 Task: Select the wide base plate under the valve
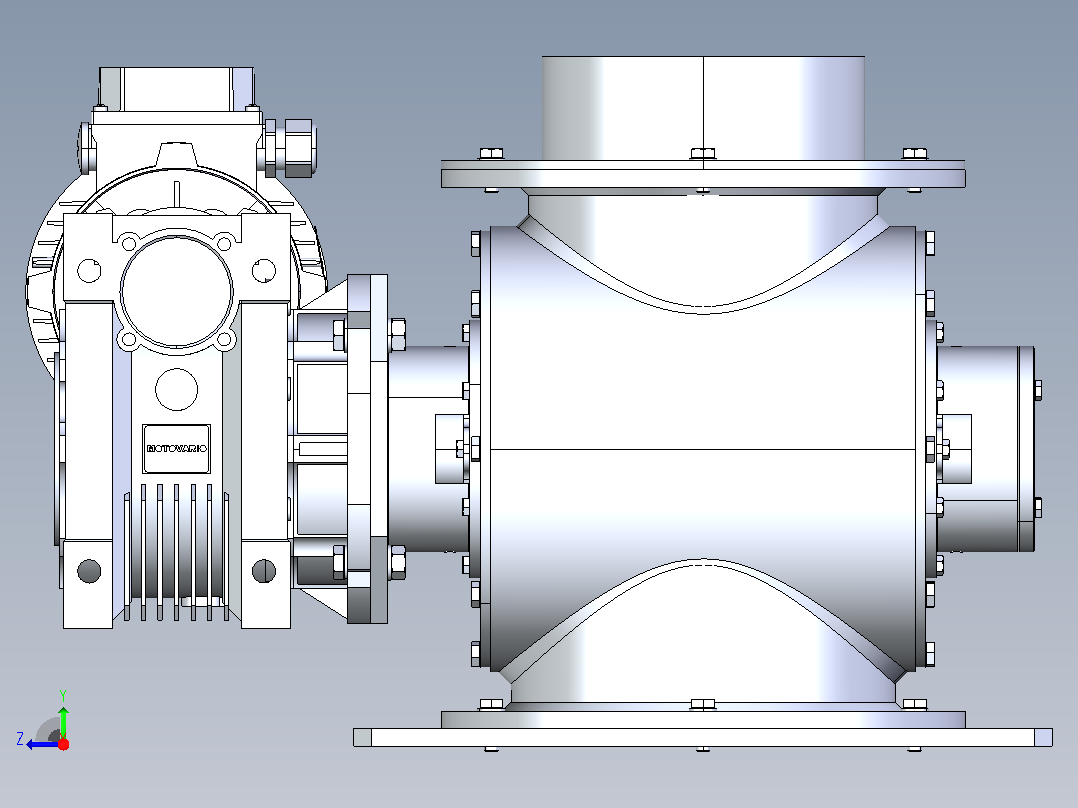coord(703,737)
